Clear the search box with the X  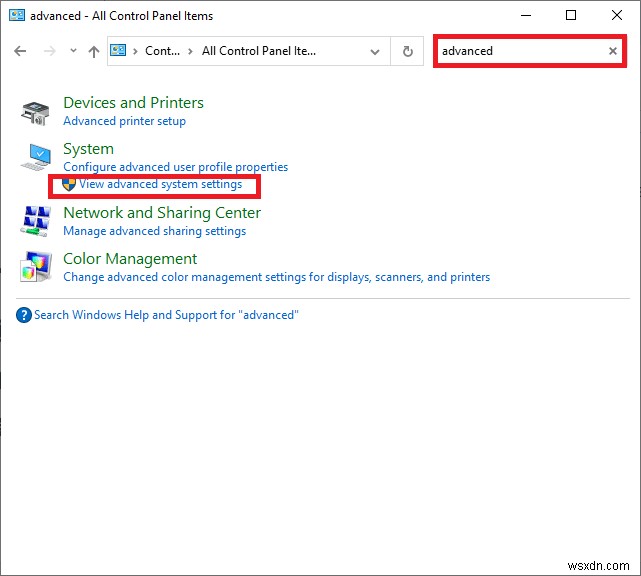[x=613, y=51]
